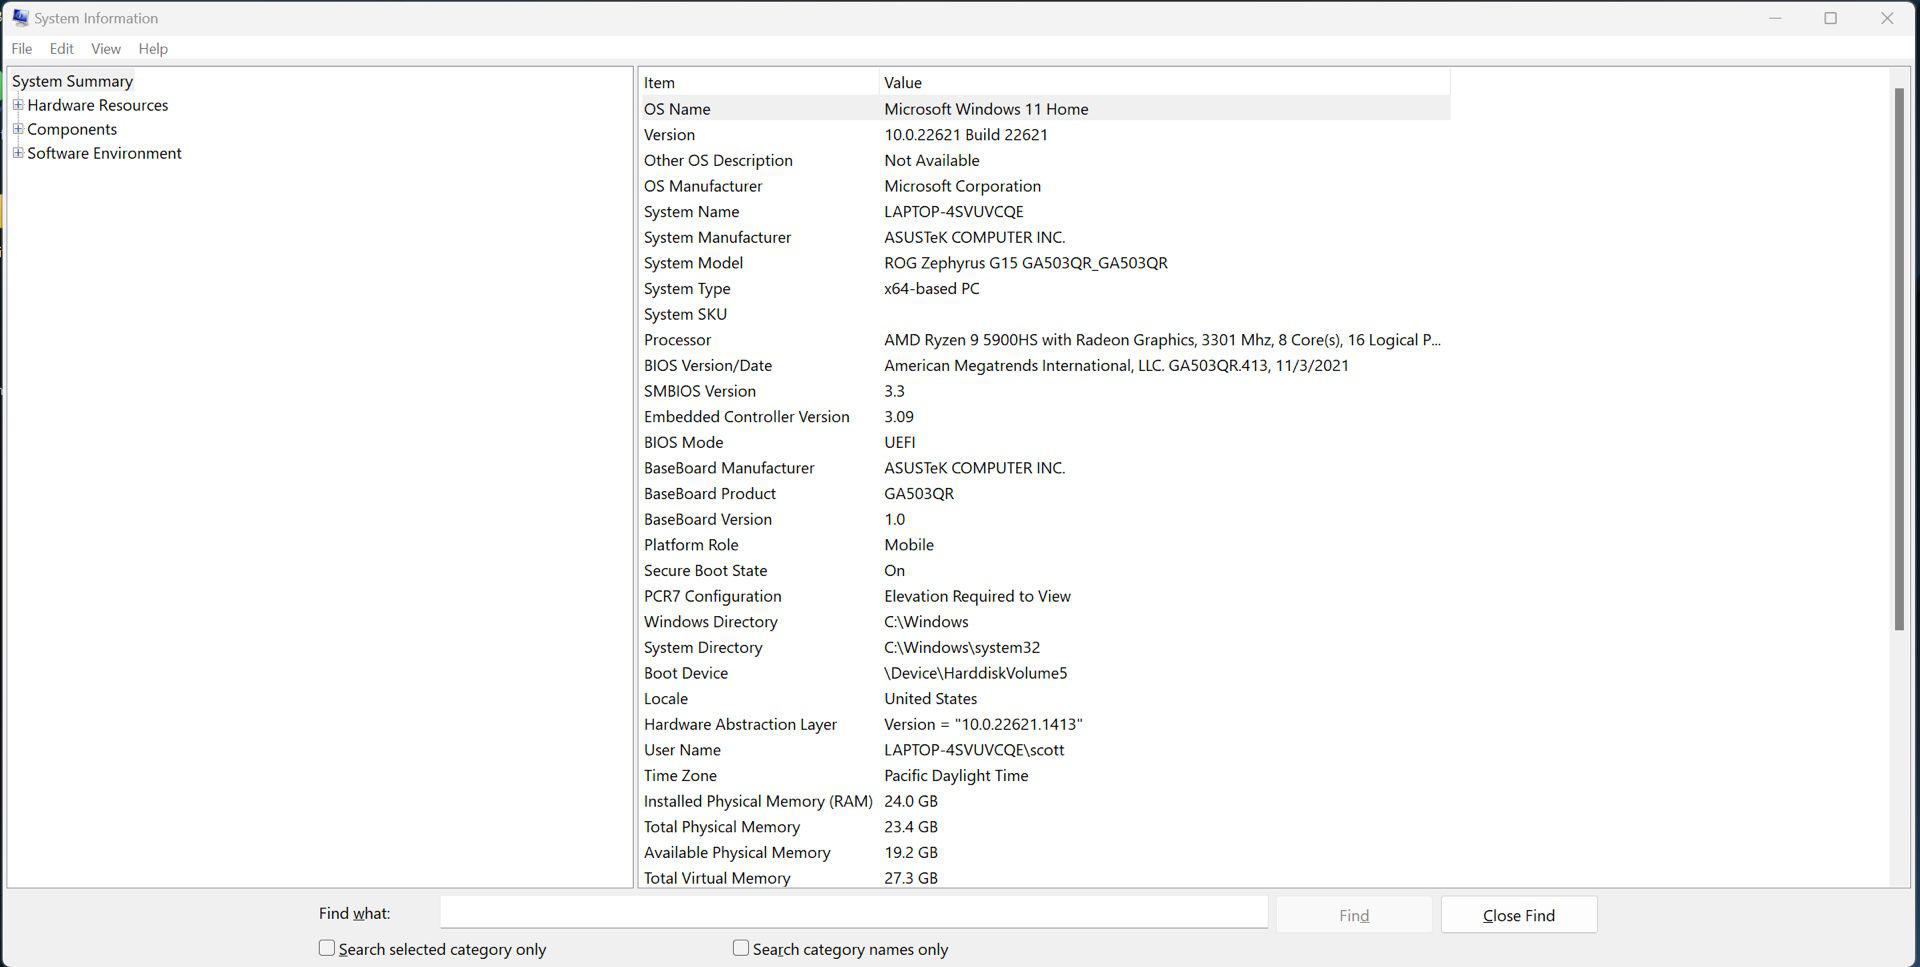Viewport: 1920px width, 967px height.
Task: Click the Value column header
Action: pos(1165,82)
